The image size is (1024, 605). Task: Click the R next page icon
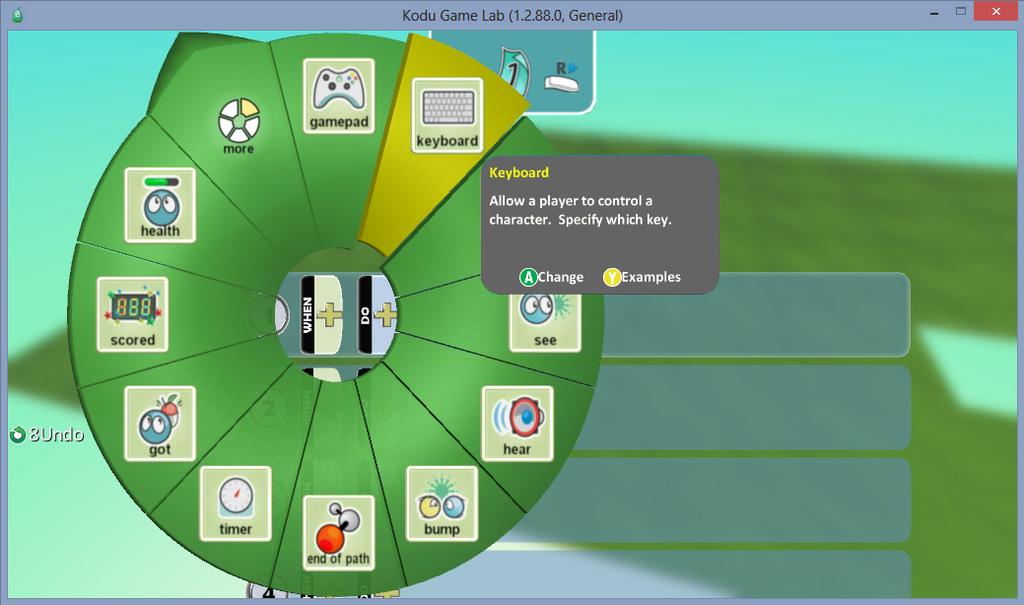click(562, 76)
